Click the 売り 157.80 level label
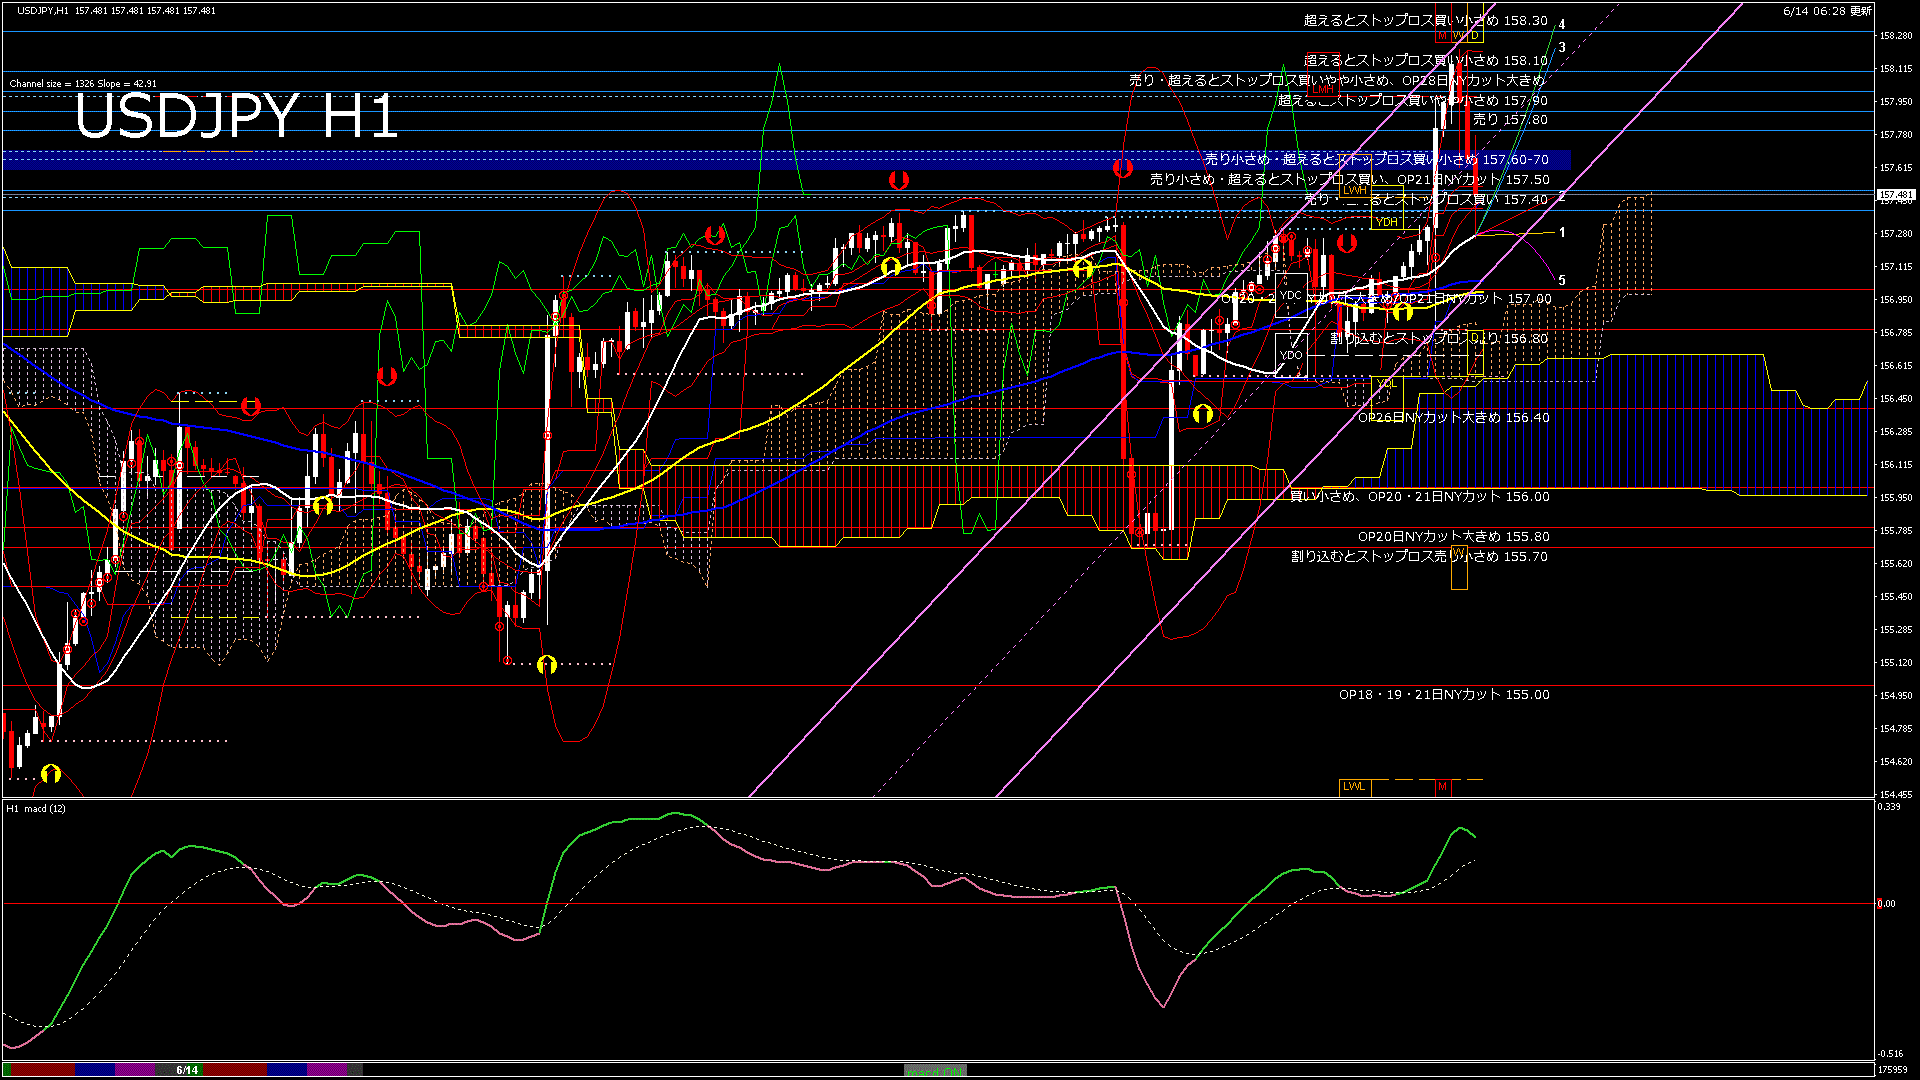This screenshot has width=1920, height=1080. pos(1510,120)
